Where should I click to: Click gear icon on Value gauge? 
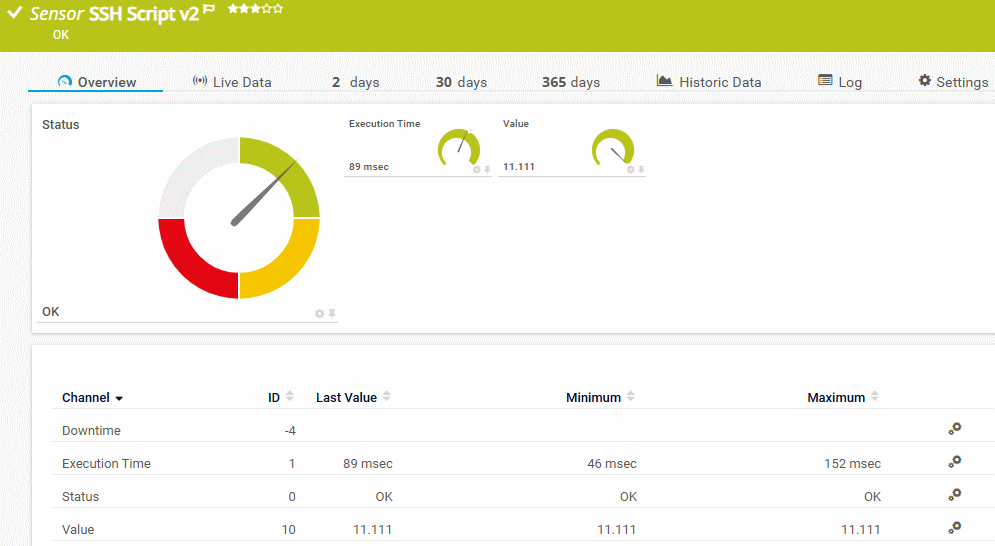click(x=630, y=170)
